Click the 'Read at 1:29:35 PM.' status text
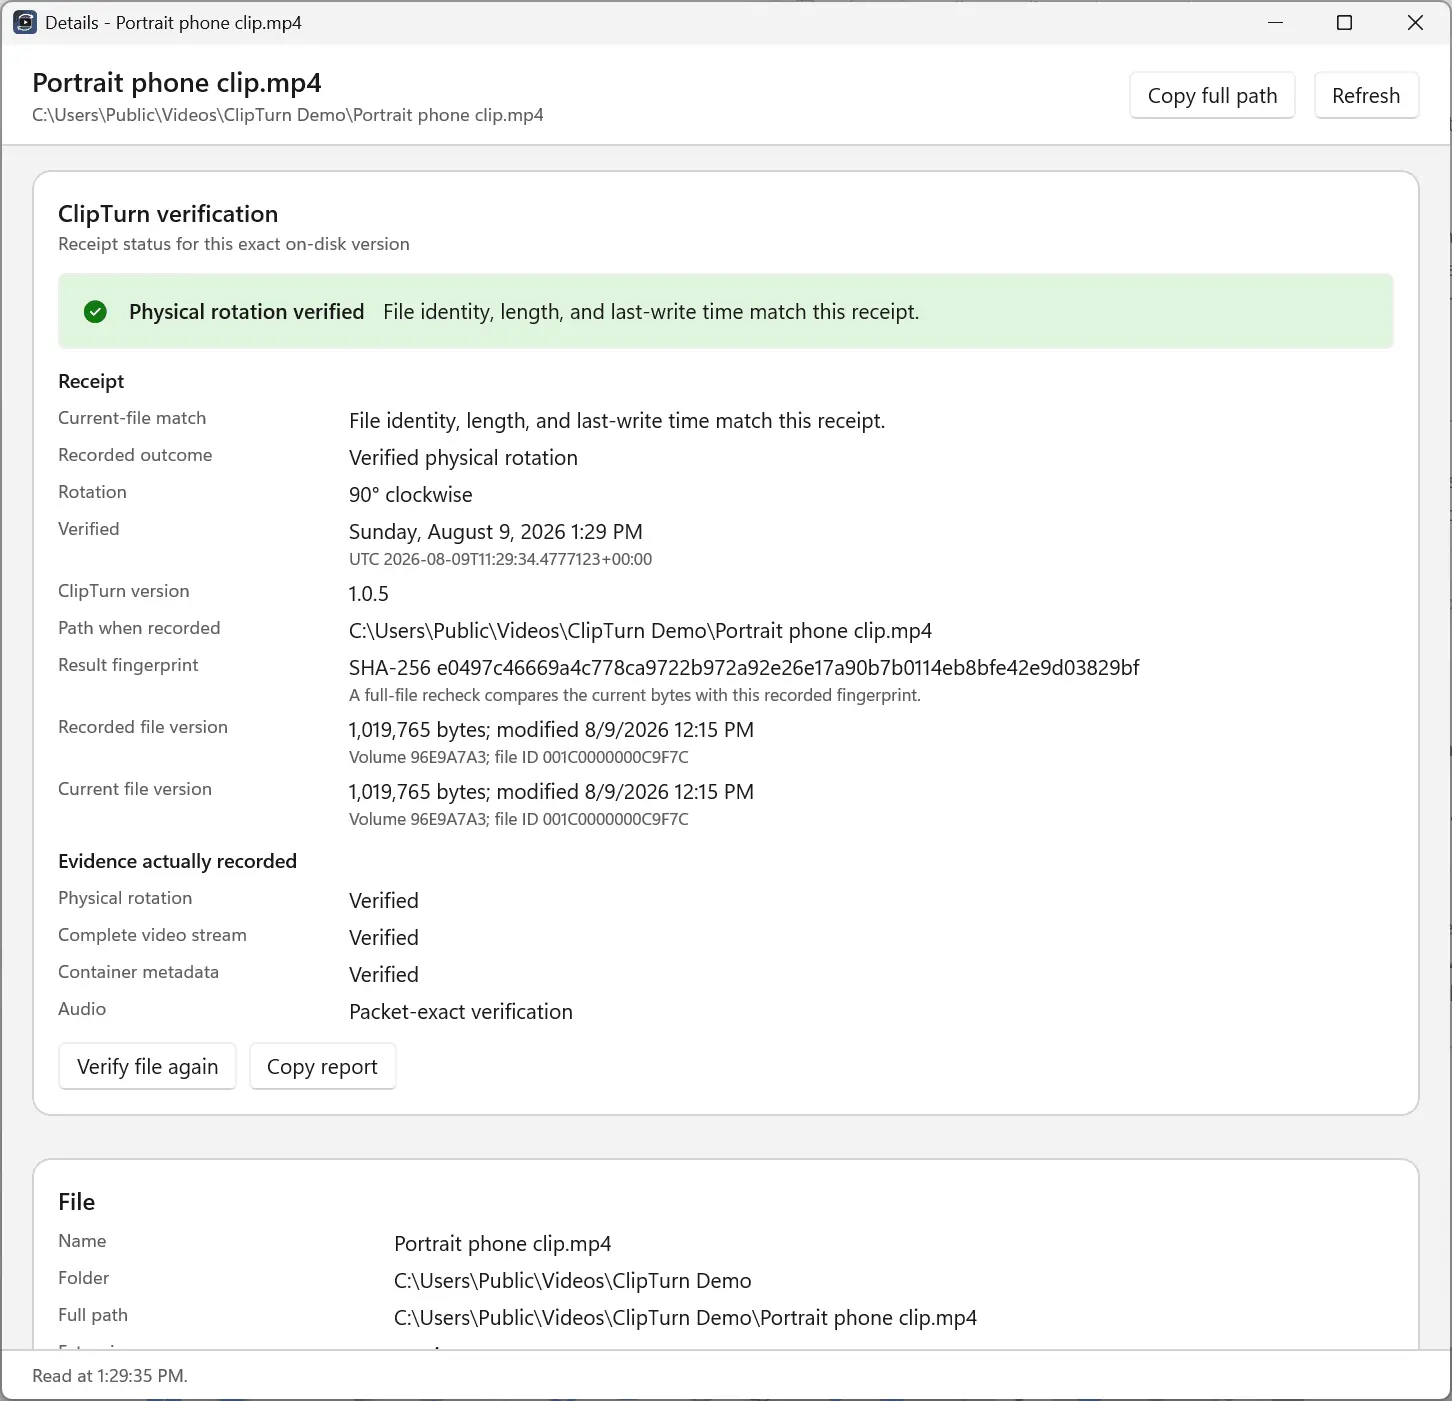This screenshot has height=1401, width=1452. click(110, 1376)
